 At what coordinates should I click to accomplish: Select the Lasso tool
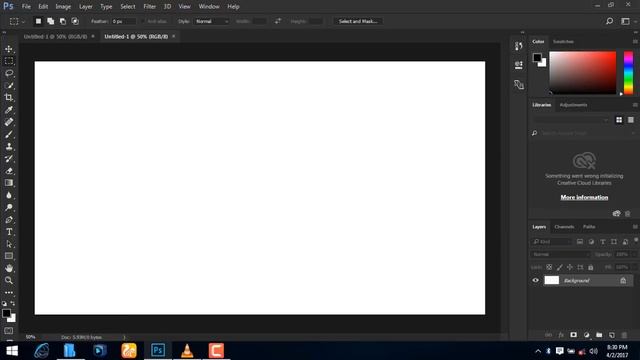coord(9,73)
